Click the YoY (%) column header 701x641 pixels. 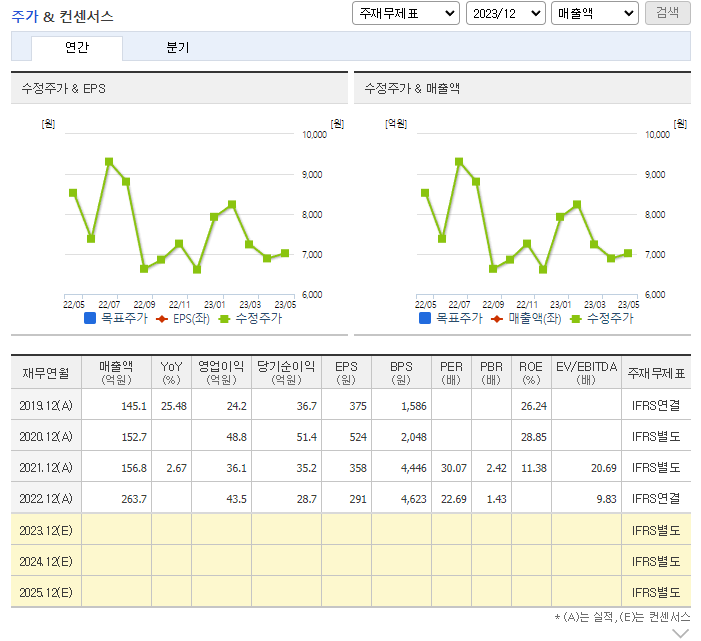171,372
